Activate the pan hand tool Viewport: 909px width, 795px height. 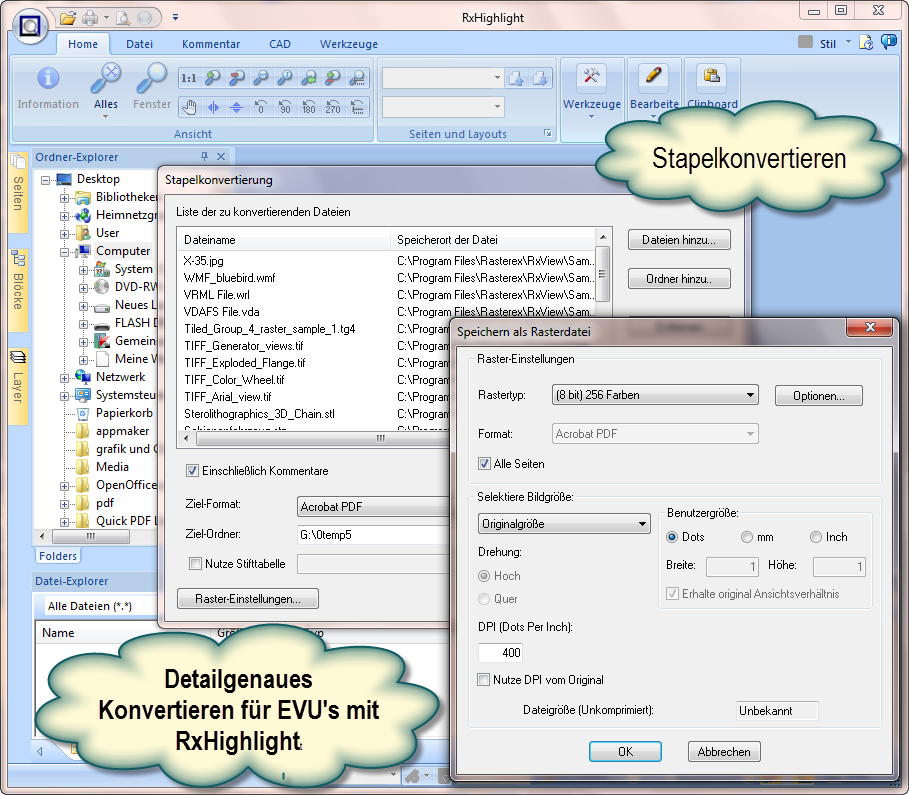tap(188, 107)
